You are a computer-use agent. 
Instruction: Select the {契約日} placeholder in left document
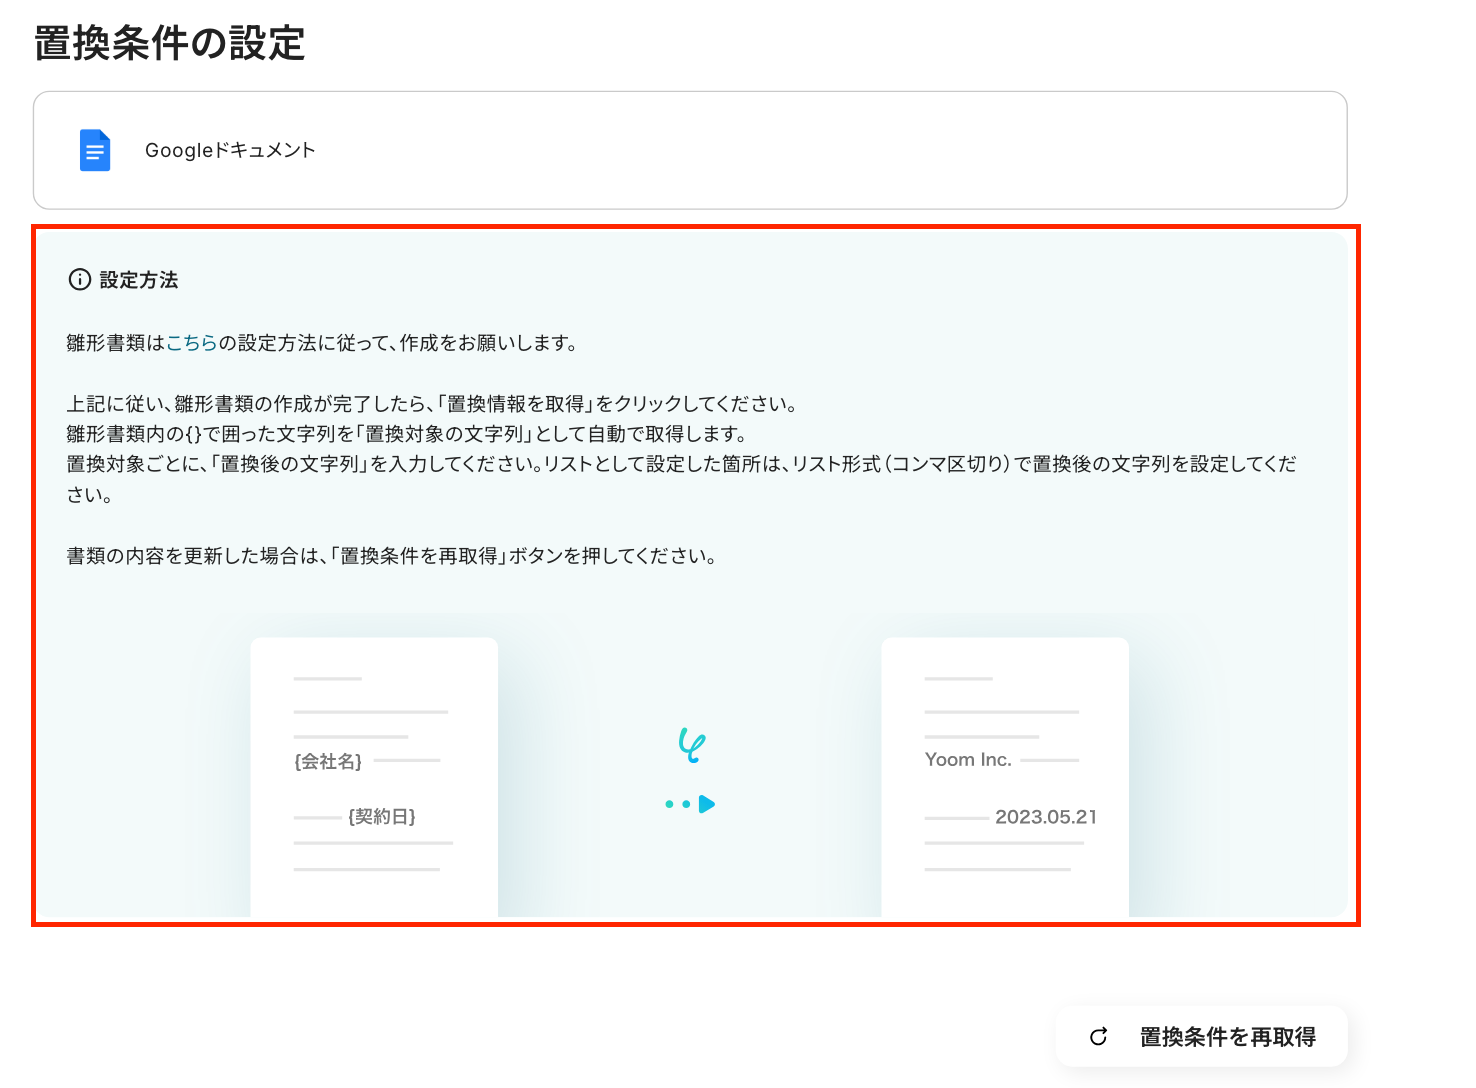pyautogui.click(x=382, y=817)
